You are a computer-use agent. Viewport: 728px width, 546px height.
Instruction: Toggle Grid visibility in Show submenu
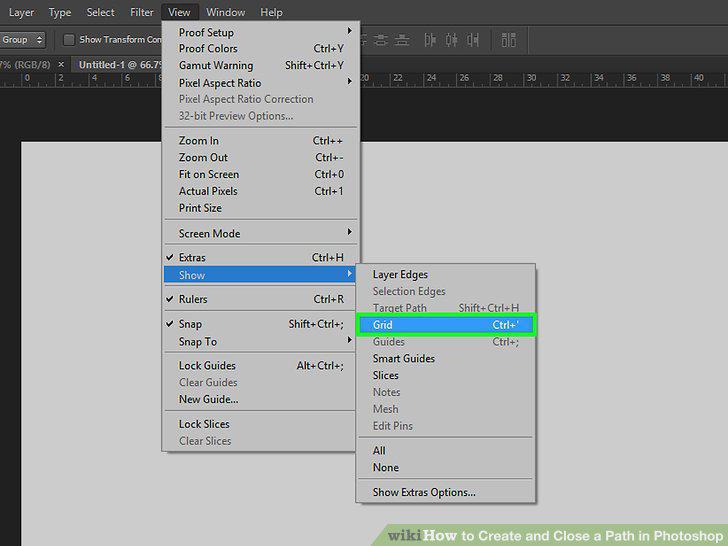point(446,325)
